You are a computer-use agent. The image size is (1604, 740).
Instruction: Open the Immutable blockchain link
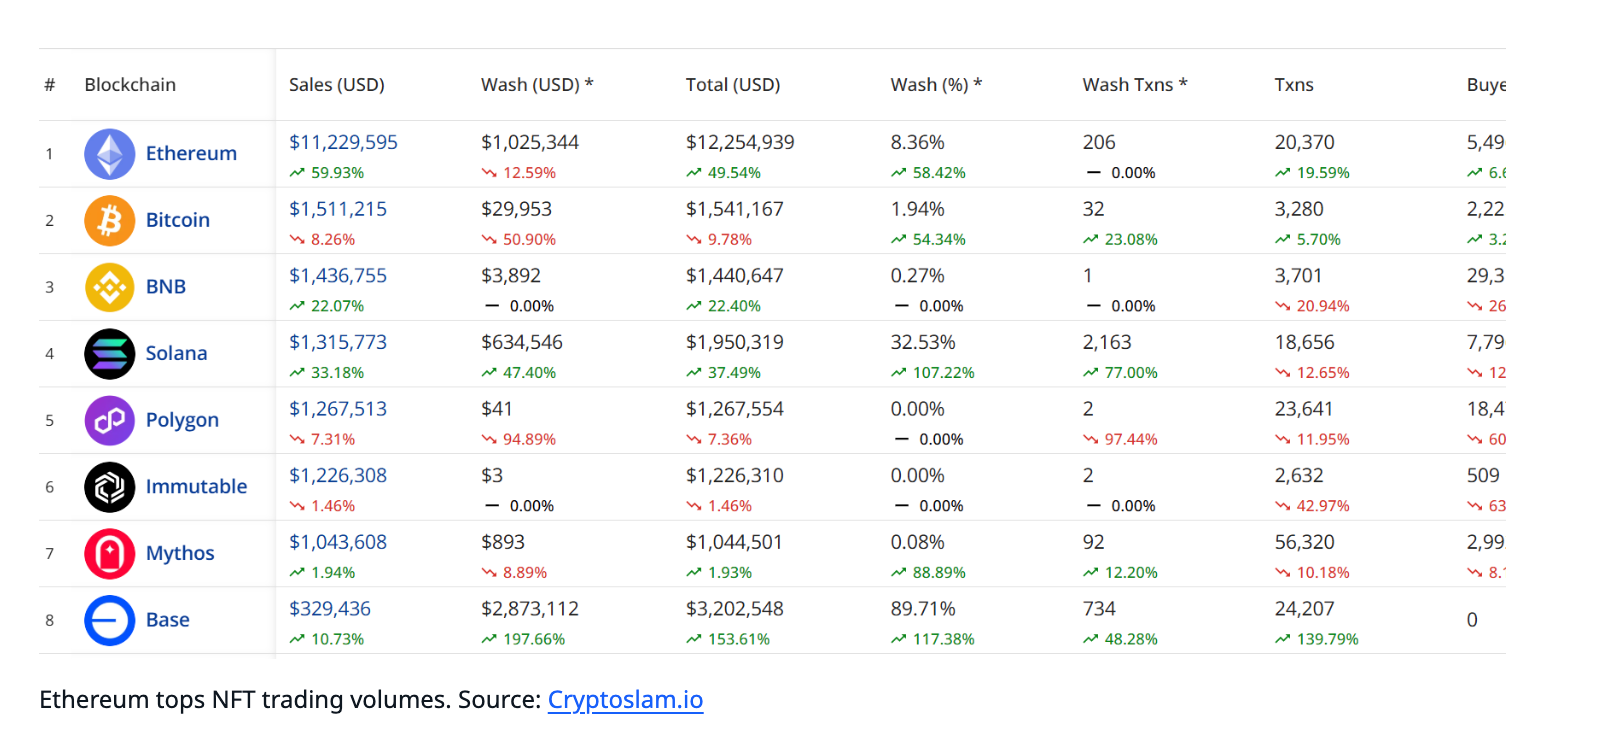[x=196, y=487]
